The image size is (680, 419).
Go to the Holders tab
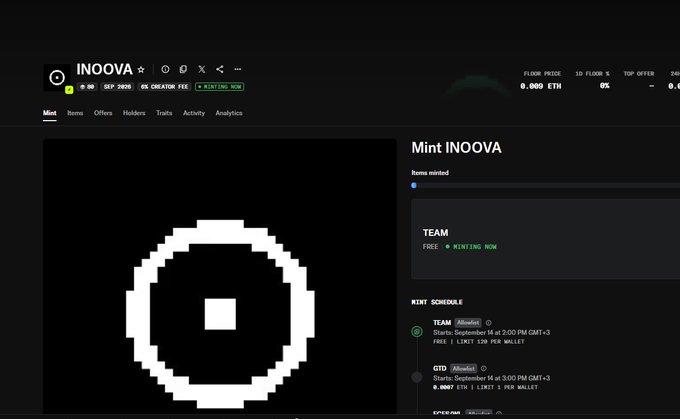[x=134, y=113]
